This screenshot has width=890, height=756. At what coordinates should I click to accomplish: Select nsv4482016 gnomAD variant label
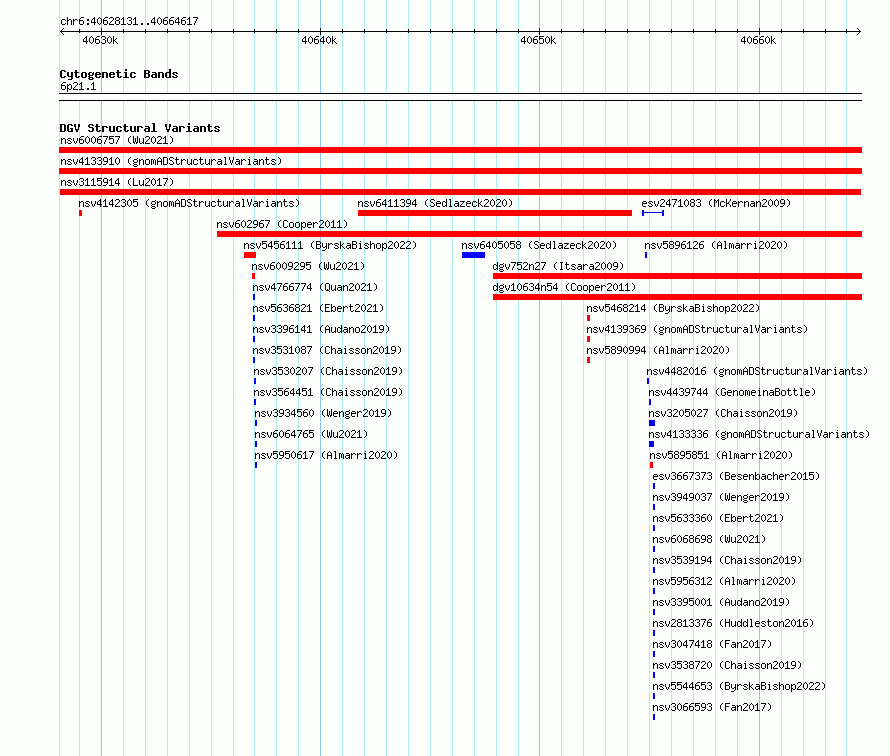[757, 371]
